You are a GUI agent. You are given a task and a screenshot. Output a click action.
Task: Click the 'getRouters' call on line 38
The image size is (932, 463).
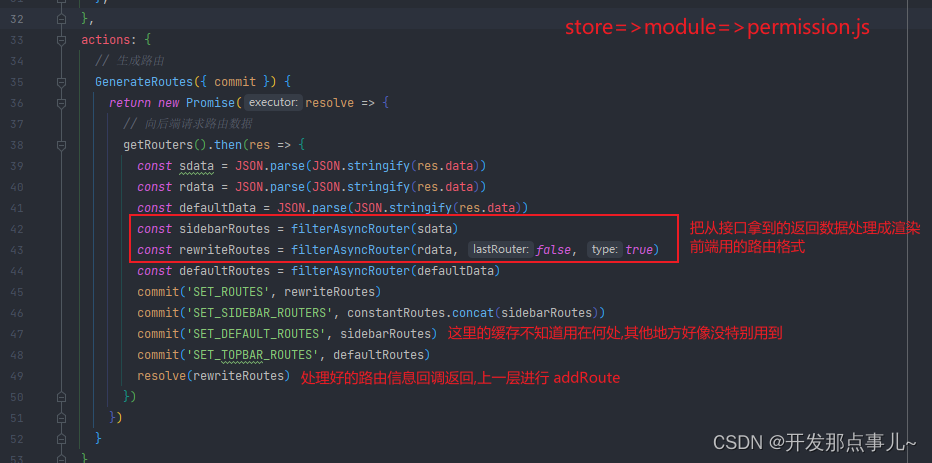158,145
